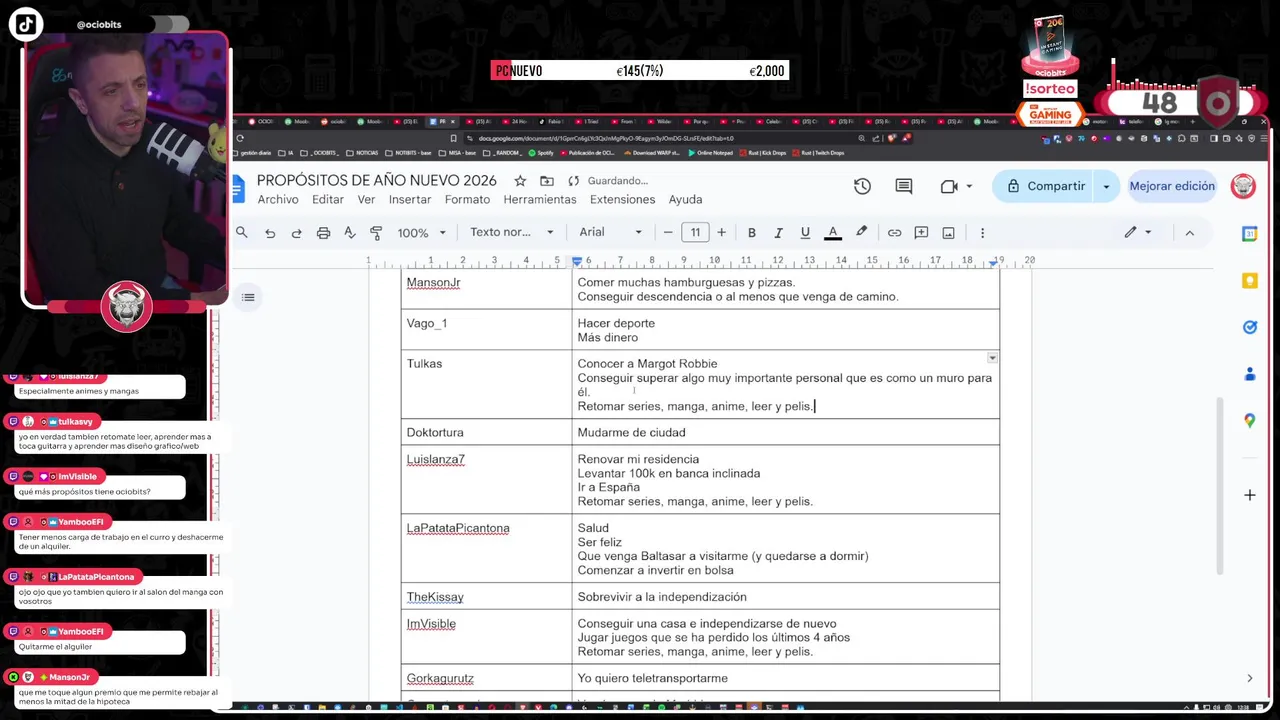Open Contacts side panel

[x=1249, y=374]
